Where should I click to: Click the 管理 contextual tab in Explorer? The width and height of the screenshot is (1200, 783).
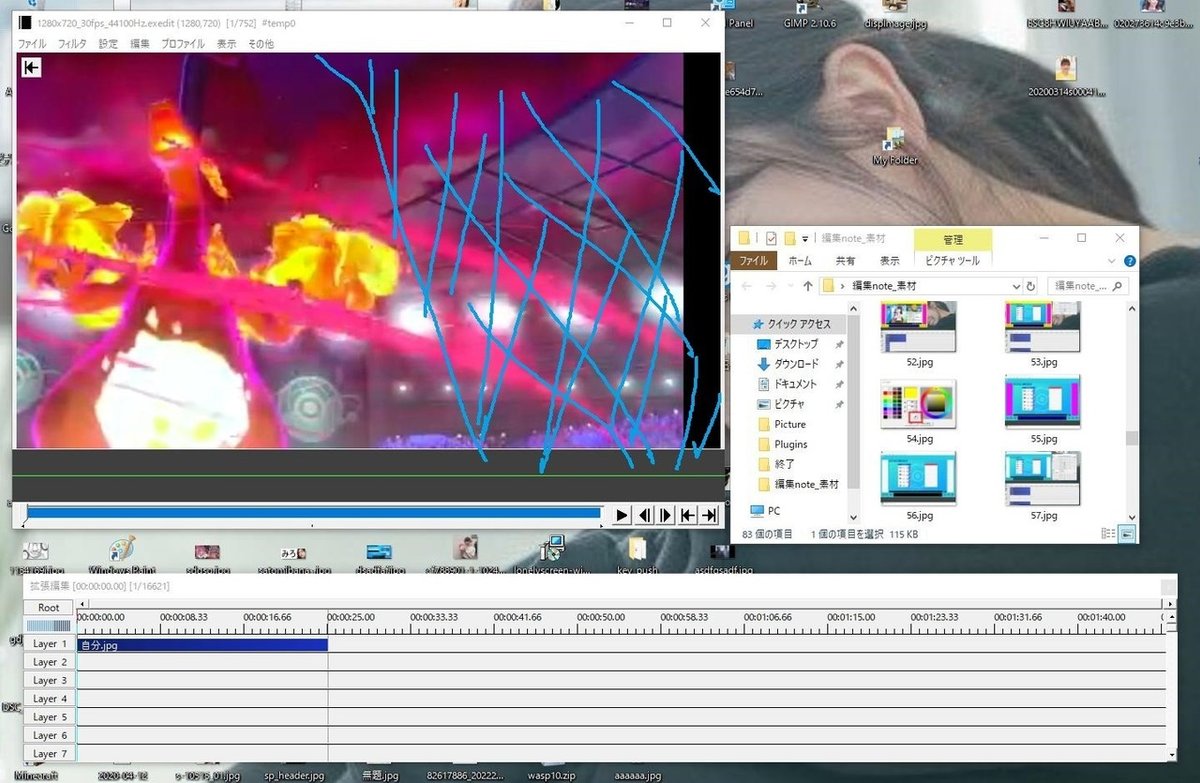click(x=953, y=240)
